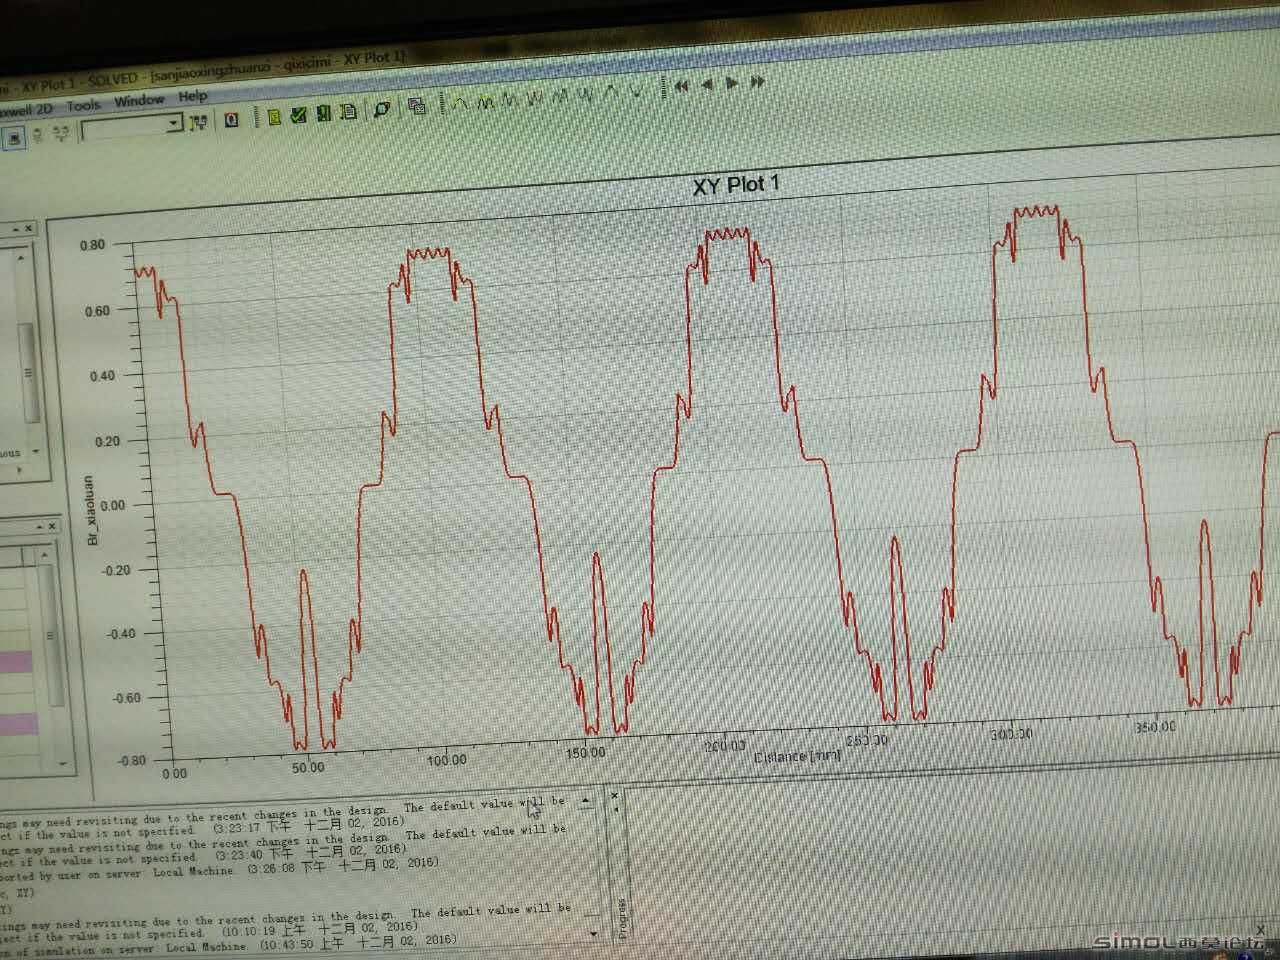Screen dimensions: 1280x960
Task: Click the Distance [mm] axis label
Action: point(797,757)
